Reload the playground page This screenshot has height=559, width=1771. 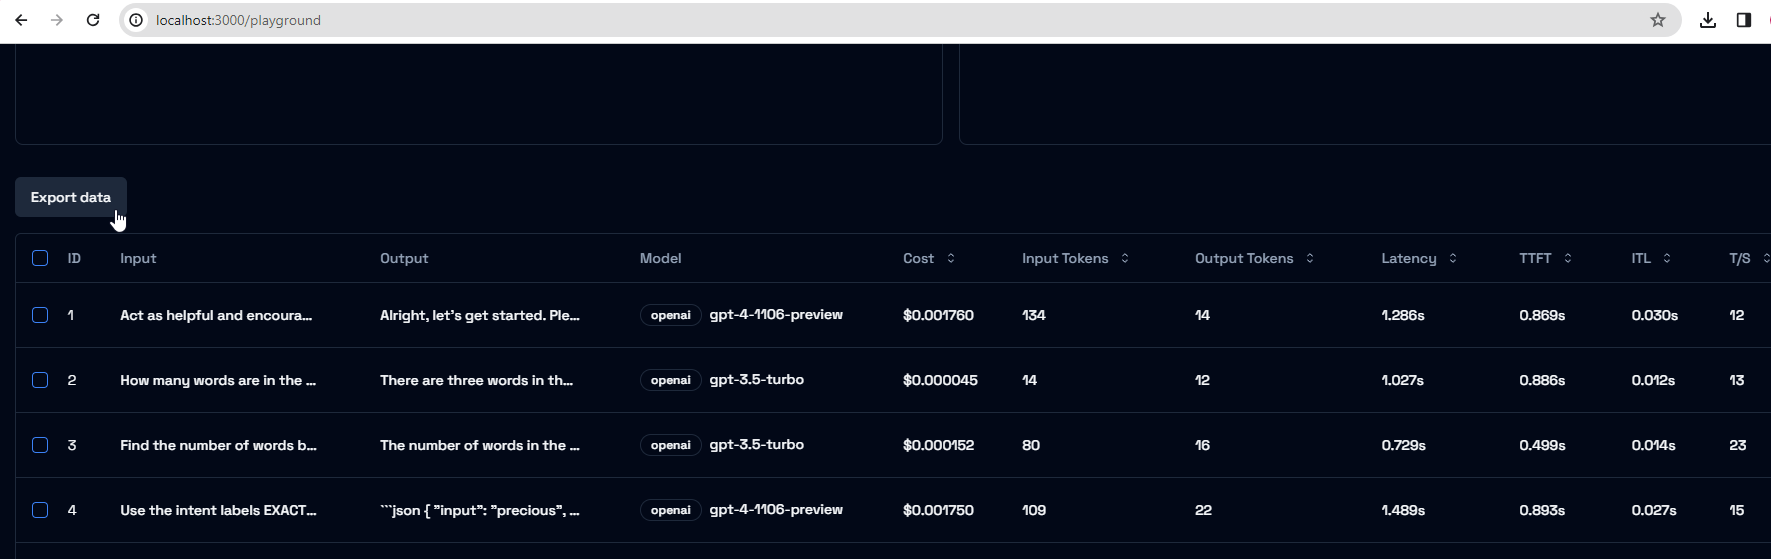point(93,20)
